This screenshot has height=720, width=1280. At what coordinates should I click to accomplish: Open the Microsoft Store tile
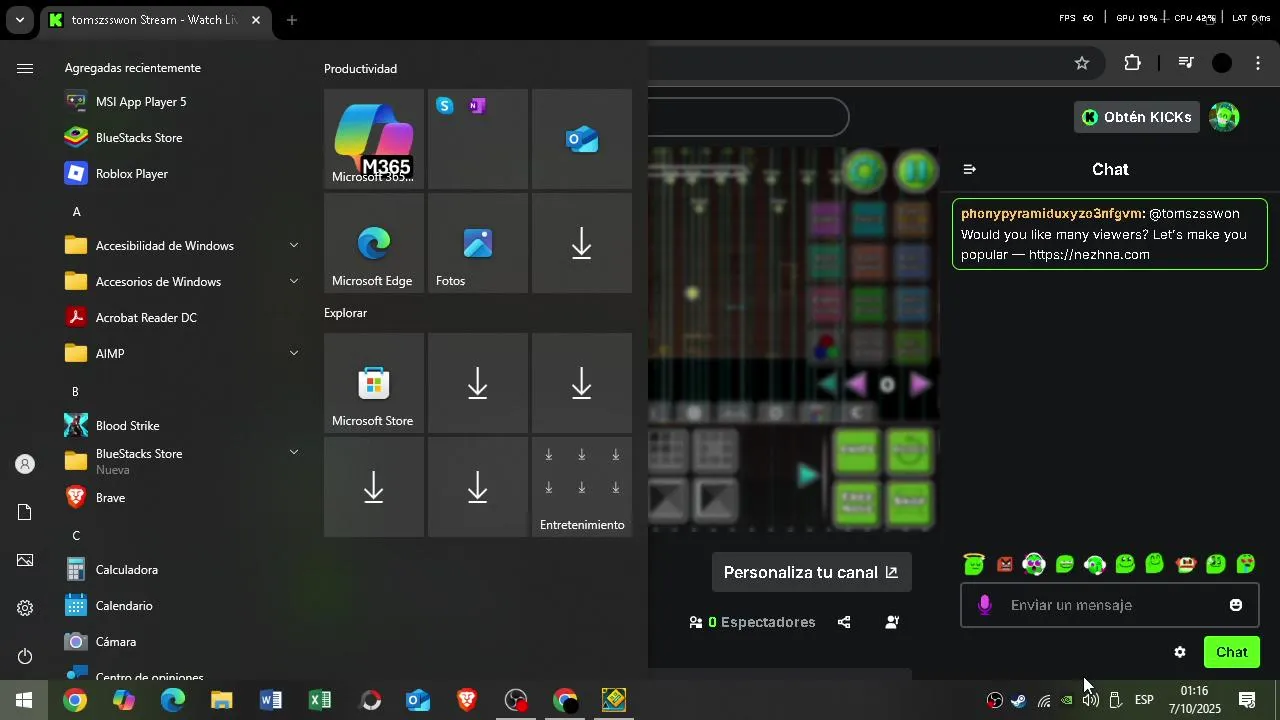pos(374,383)
